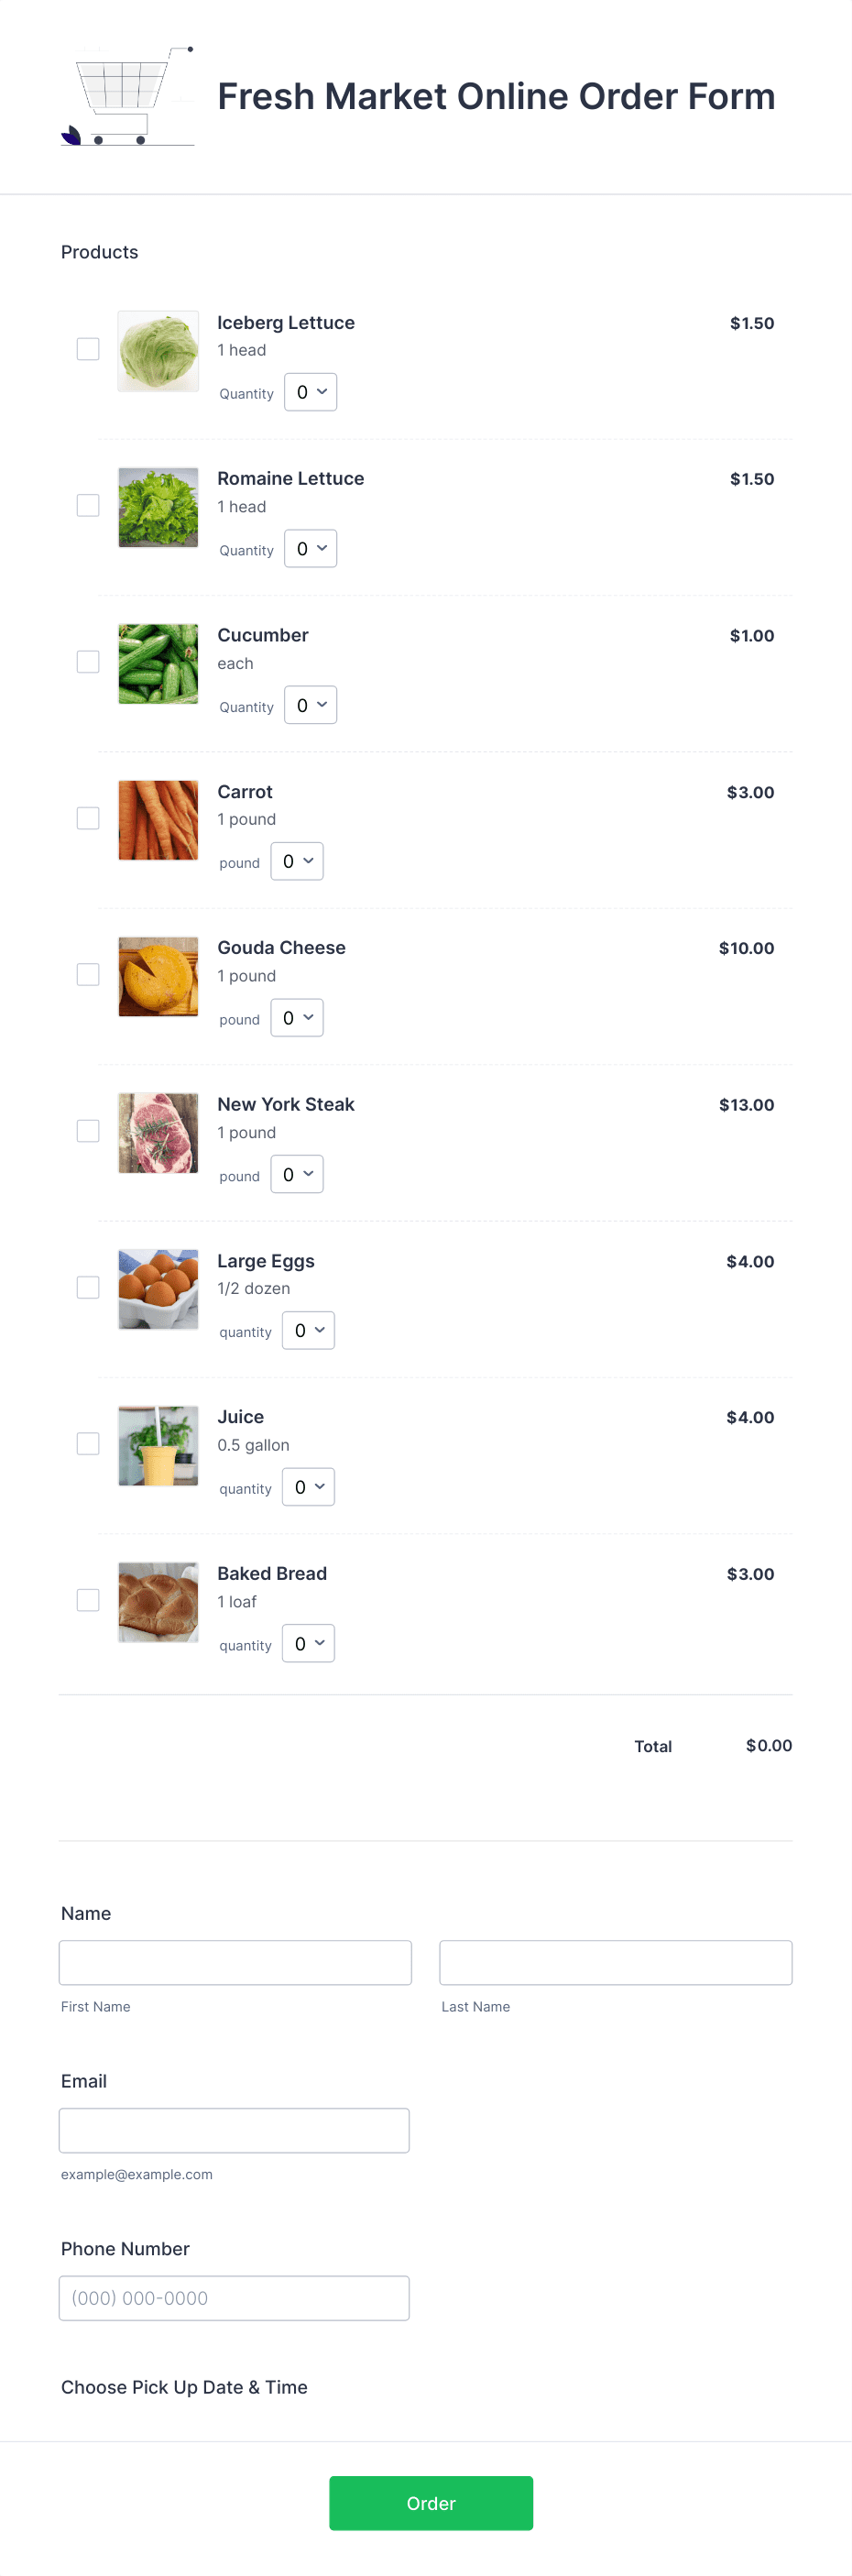This screenshot has width=852, height=2576.
Task: Check the Cucumber product checkbox
Action: 88,661
